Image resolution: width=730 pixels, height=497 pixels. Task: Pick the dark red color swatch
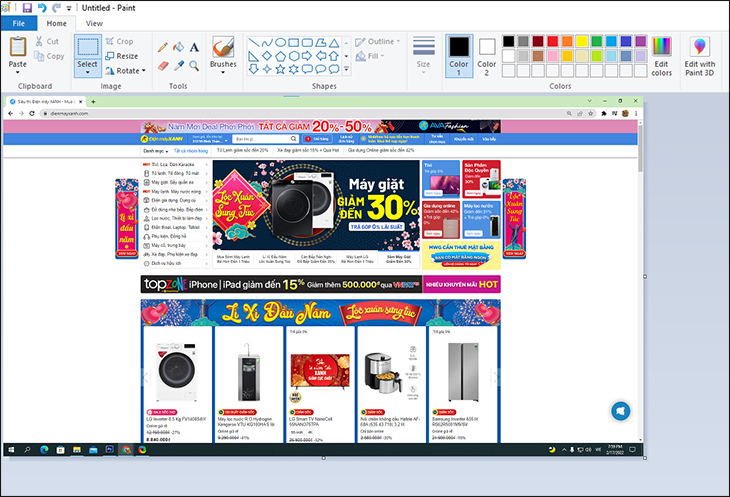tap(538, 41)
